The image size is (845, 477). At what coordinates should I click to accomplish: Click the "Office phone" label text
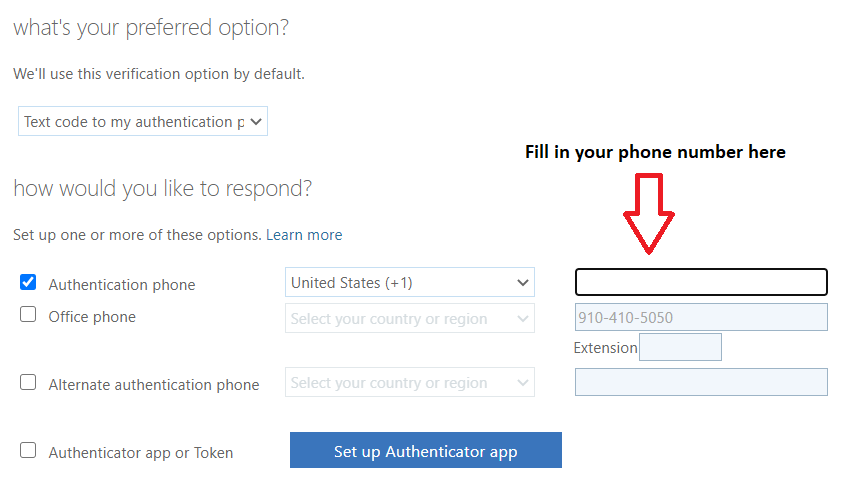coord(92,317)
